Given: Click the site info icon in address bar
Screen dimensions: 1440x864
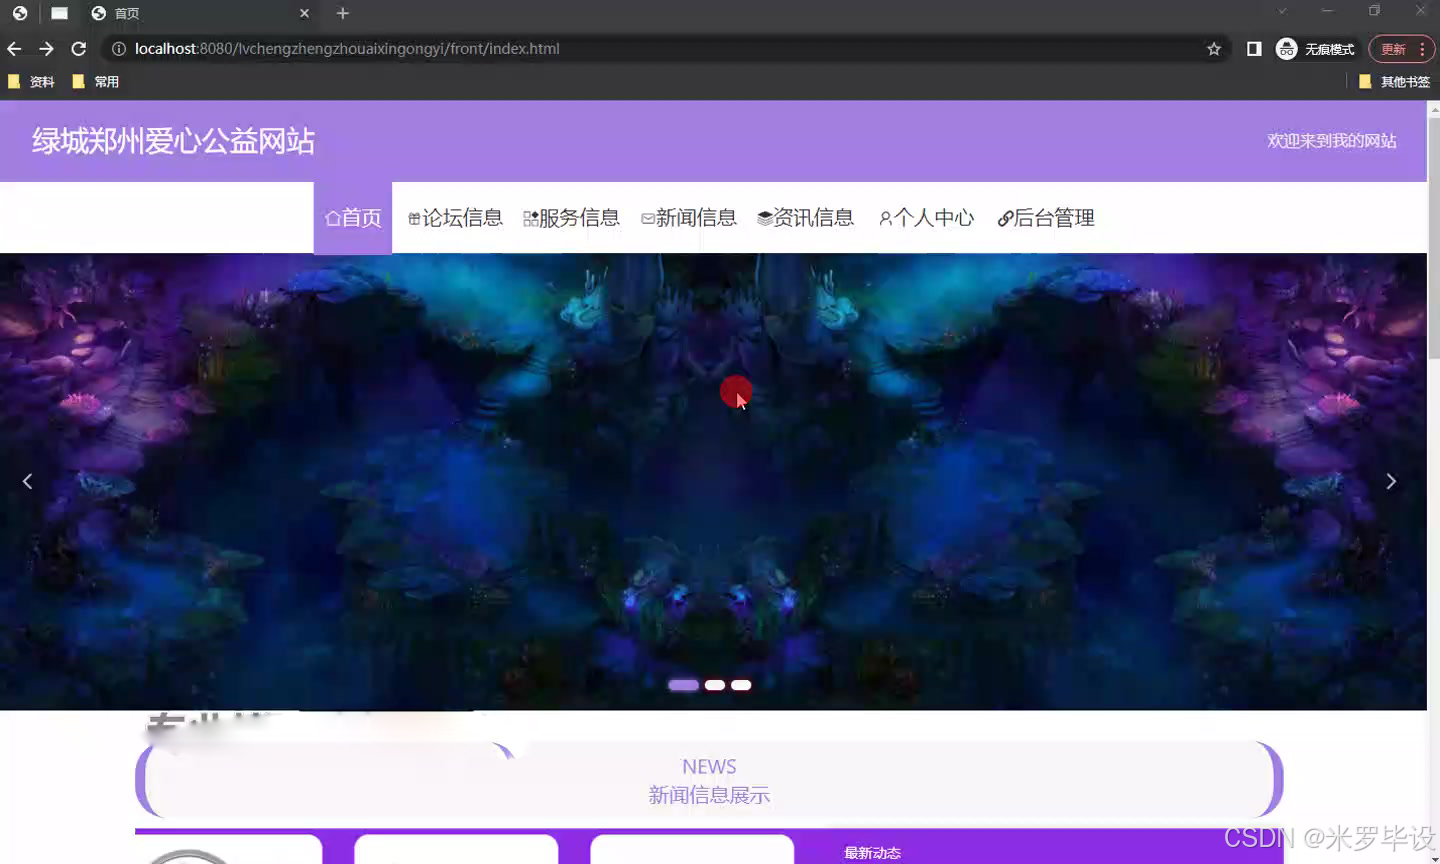Looking at the screenshot, I should point(118,48).
